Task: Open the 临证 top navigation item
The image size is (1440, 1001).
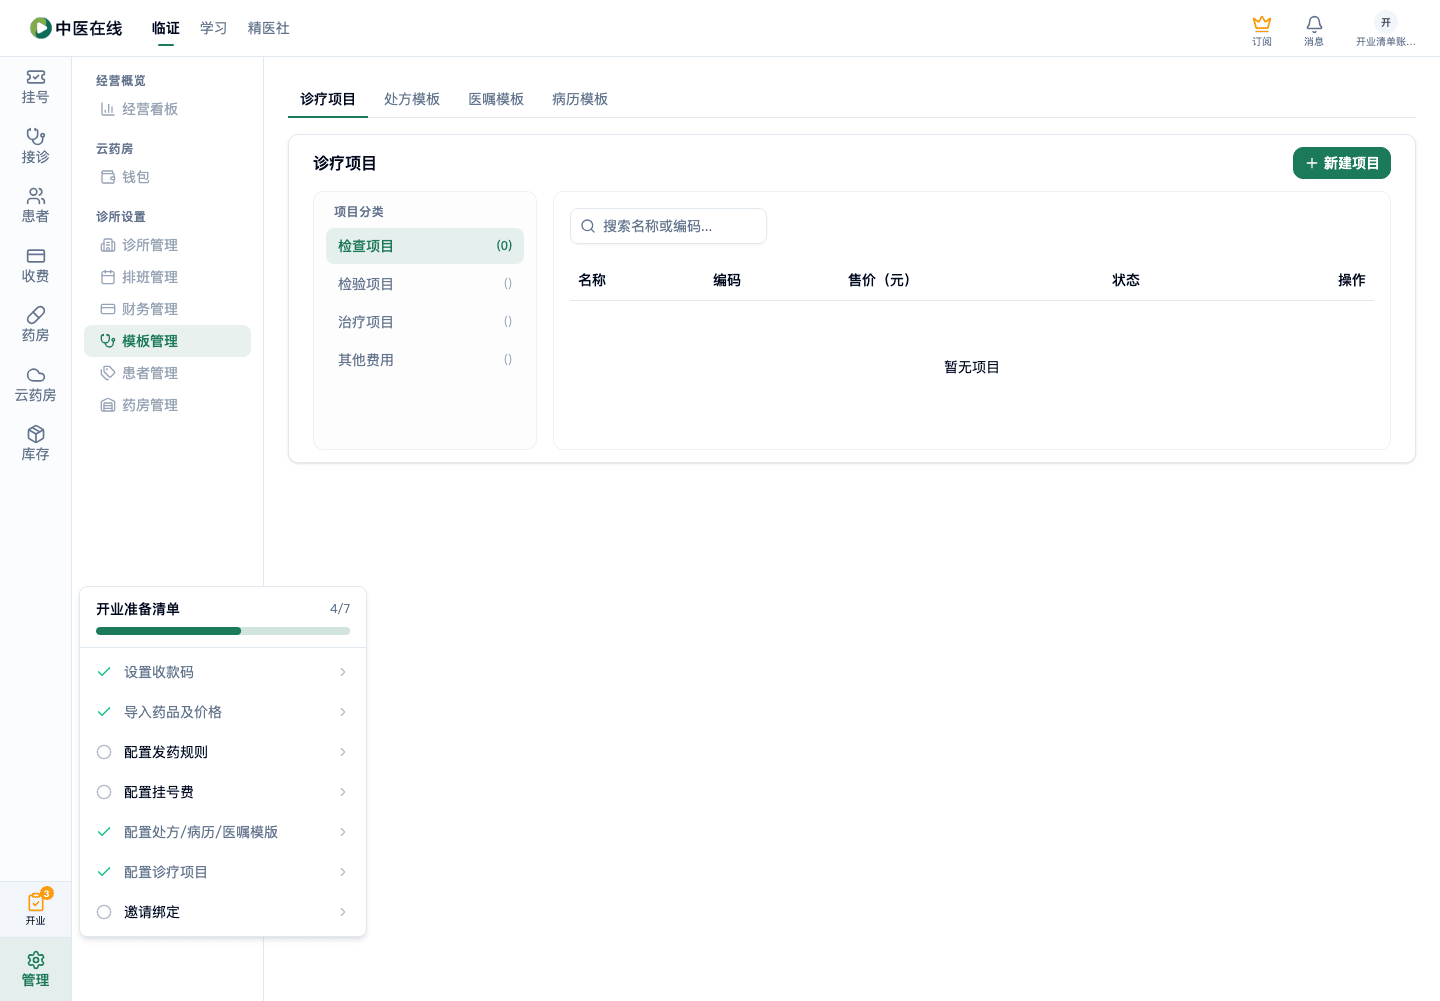Action: [166, 28]
